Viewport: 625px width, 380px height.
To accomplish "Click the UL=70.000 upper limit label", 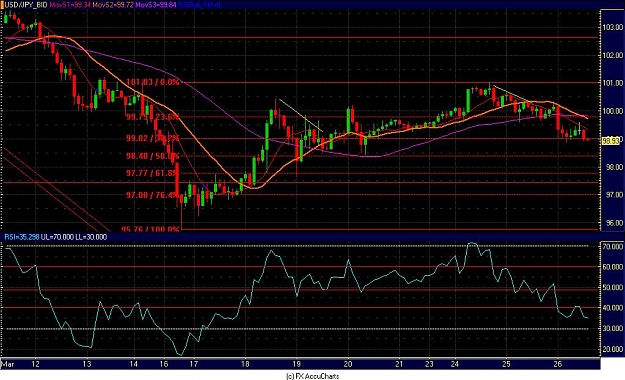I will [x=57, y=237].
